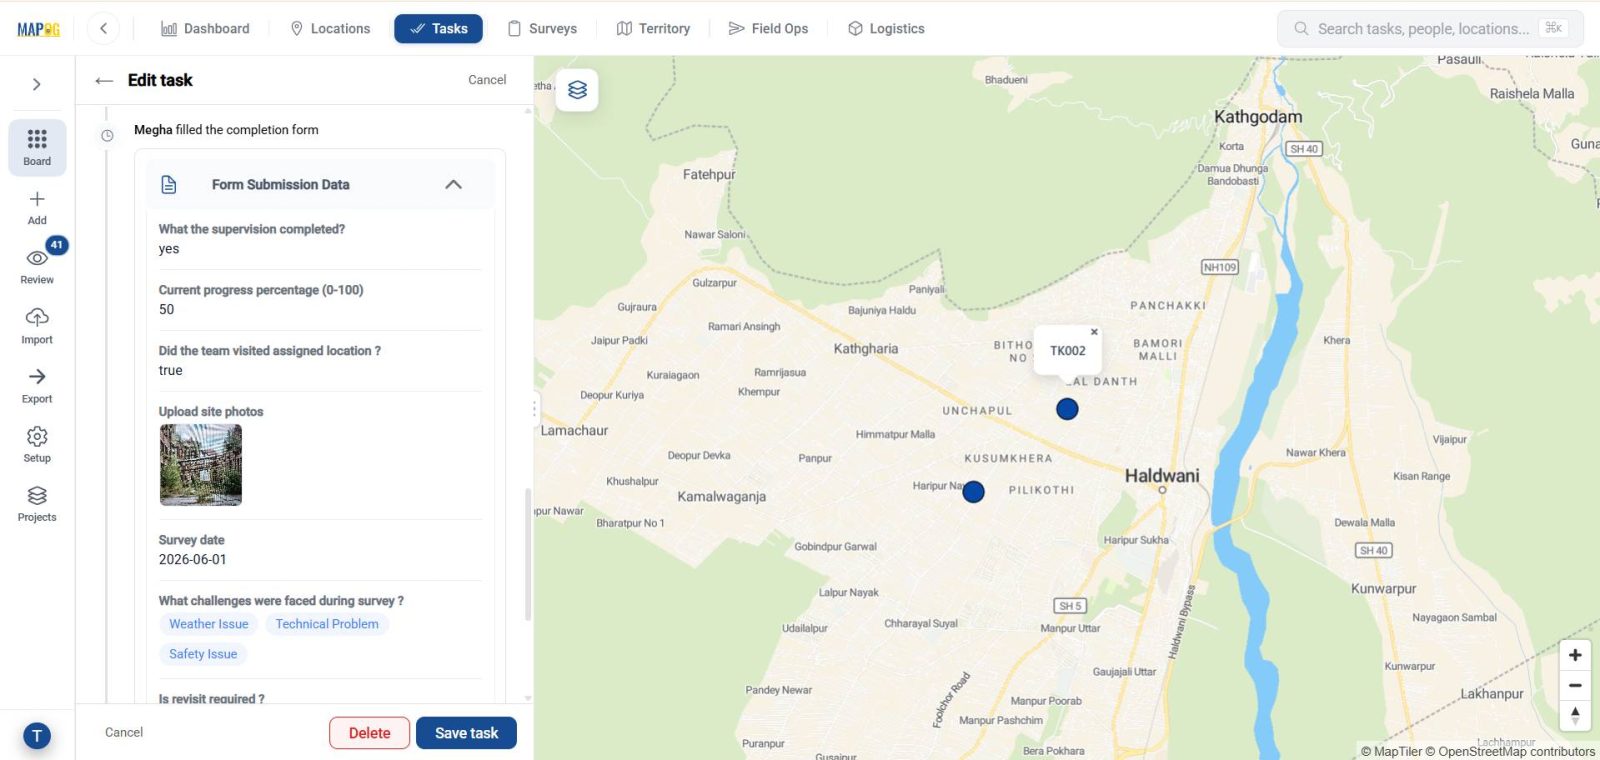Focus the search tasks, people, locations field

(1430, 28)
